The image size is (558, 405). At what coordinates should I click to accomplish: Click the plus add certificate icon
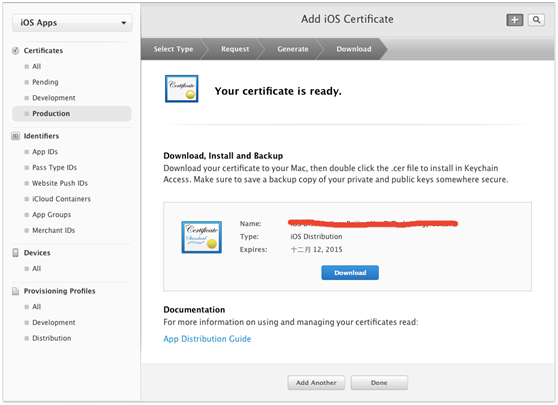(515, 20)
